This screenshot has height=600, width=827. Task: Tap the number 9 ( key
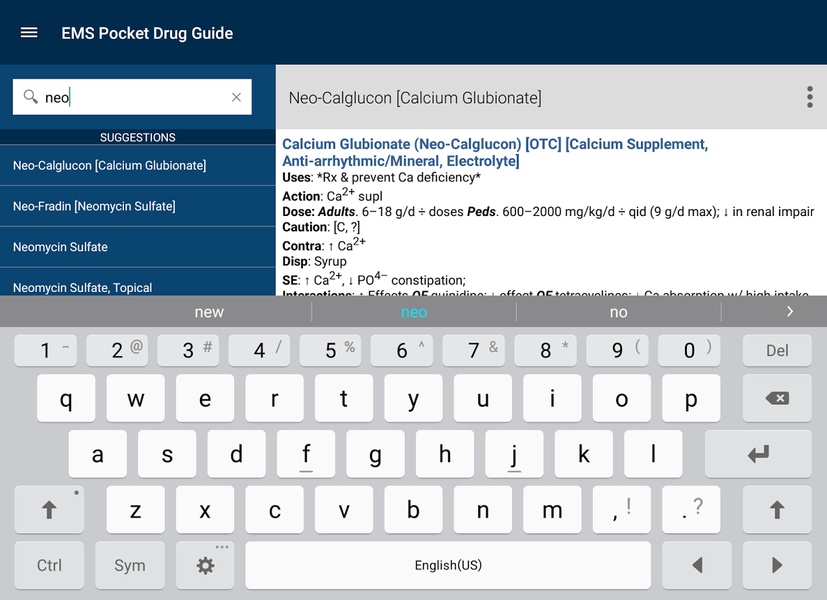click(x=617, y=351)
